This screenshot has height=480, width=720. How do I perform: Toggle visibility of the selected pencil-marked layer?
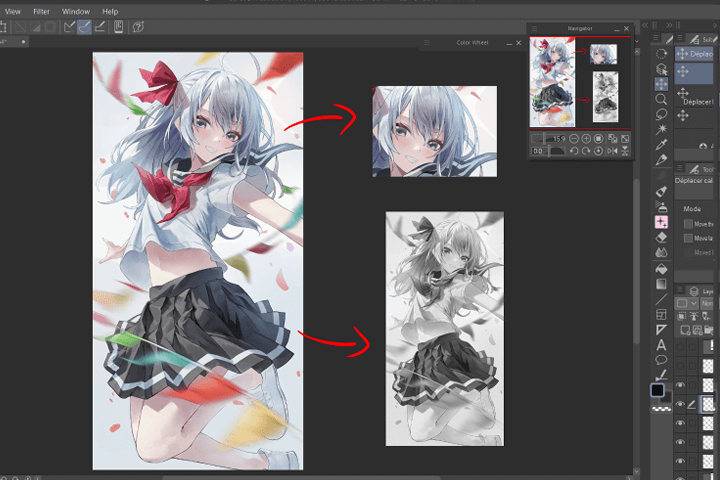coord(680,404)
